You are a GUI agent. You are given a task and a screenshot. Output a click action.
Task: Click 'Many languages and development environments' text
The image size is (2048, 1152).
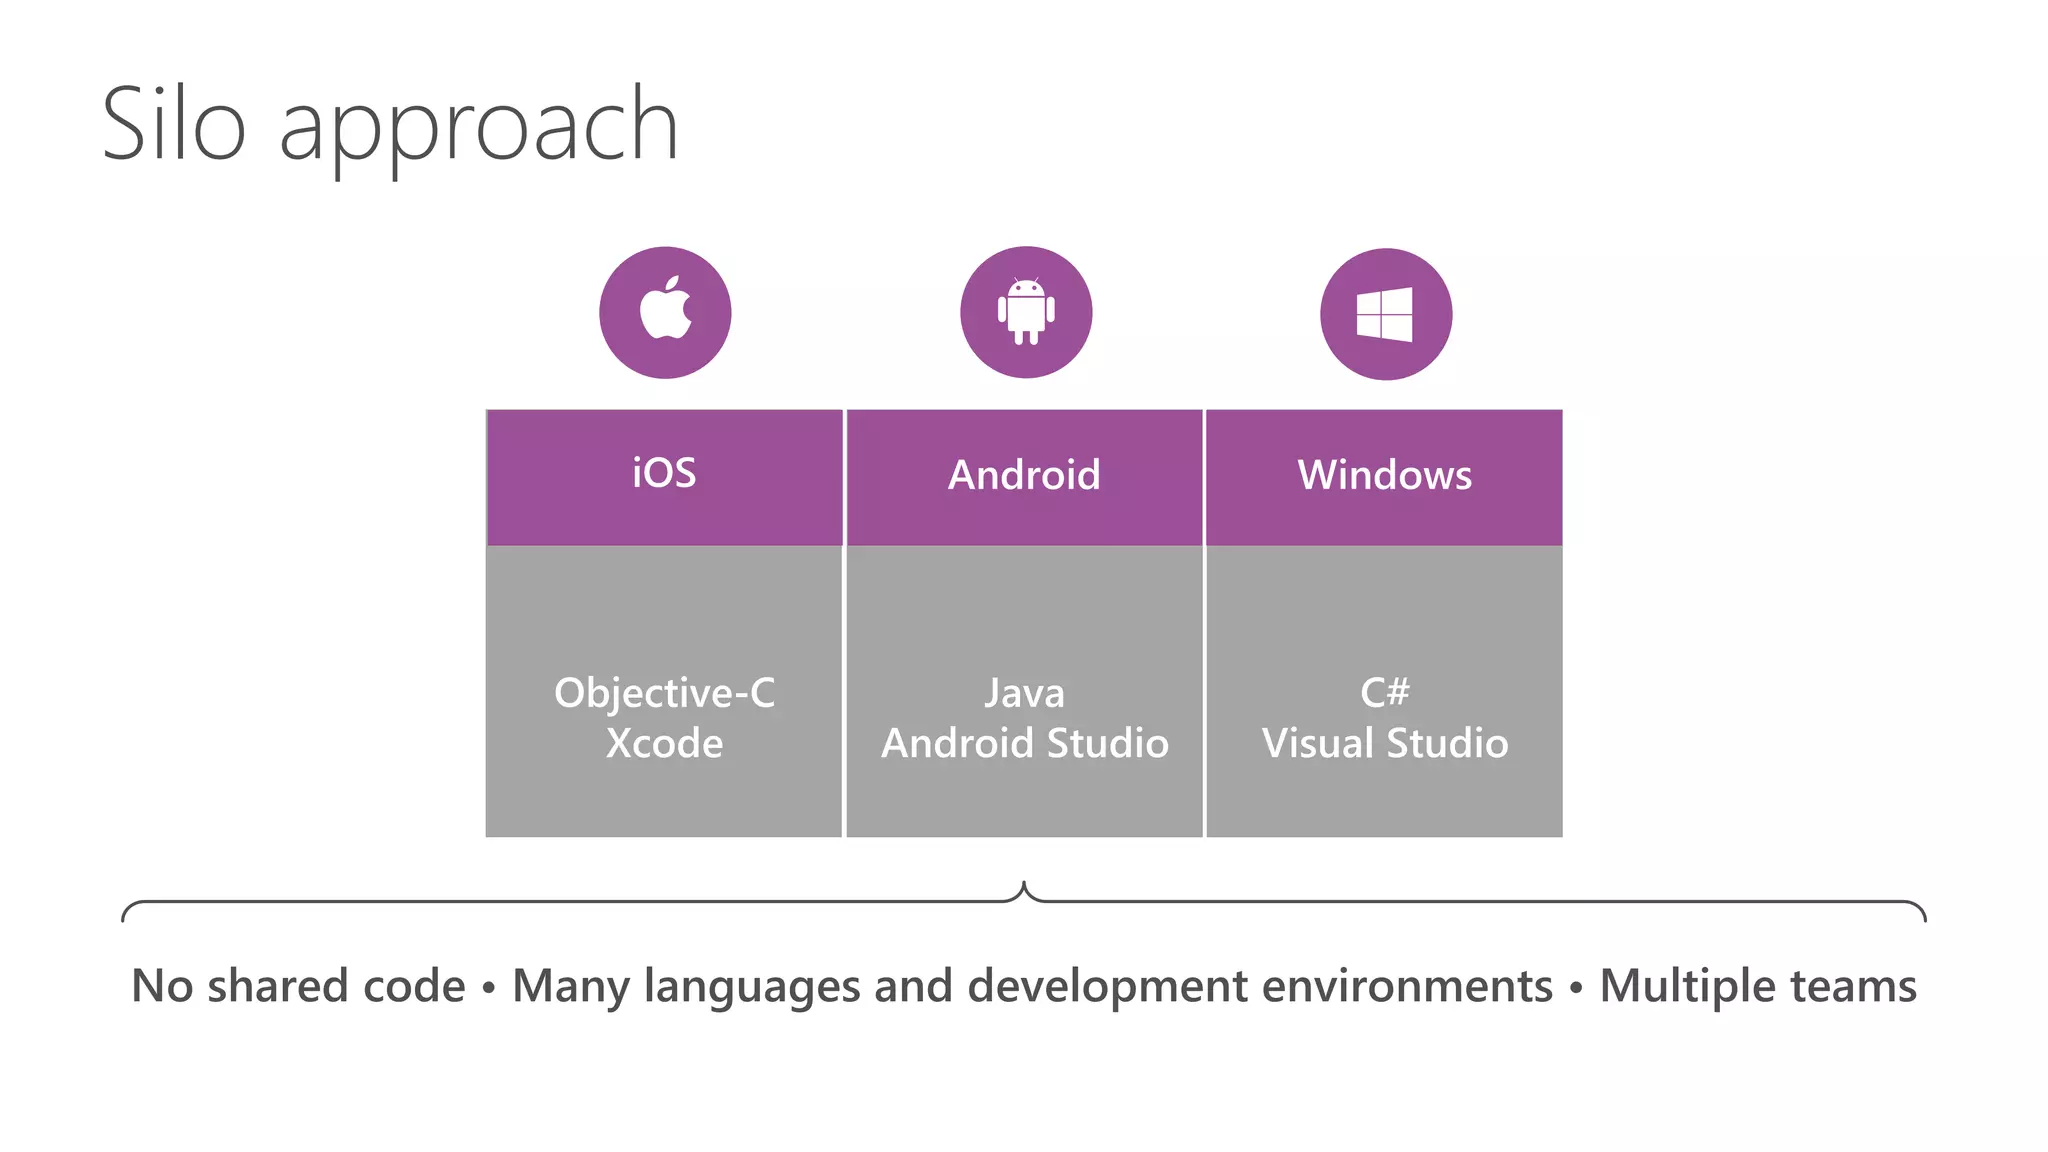pyautogui.click(x=1032, y=988)
